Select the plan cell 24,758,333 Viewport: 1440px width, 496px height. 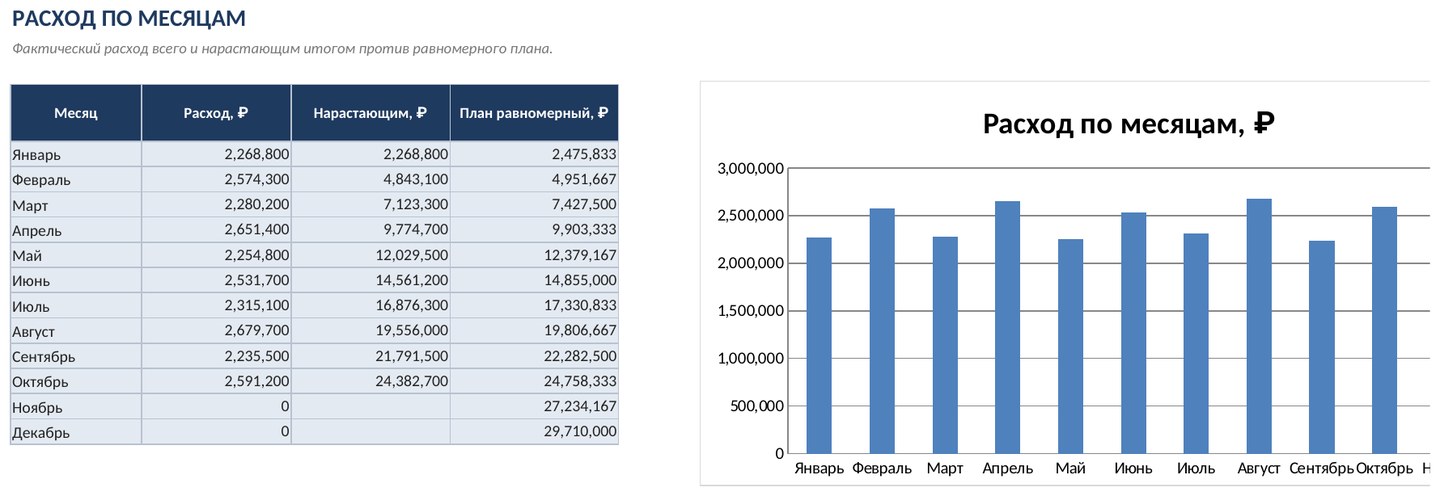[534, 382]
